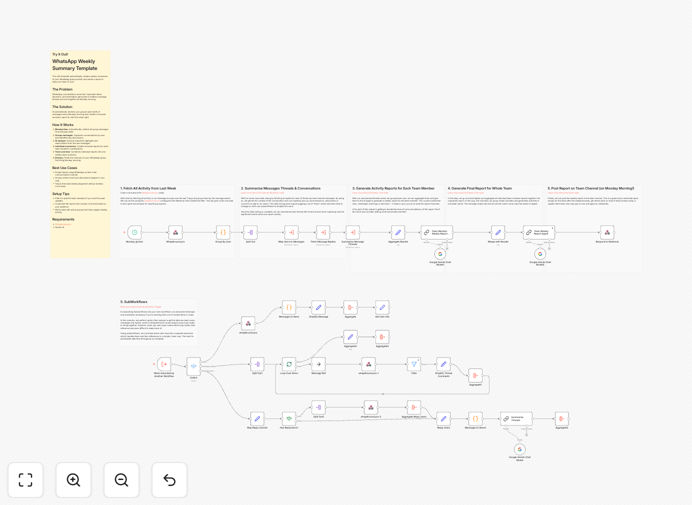The image size is (692, 505).
Task: Click "Requirements" heading in yellow note
Action: click(63, 219)
